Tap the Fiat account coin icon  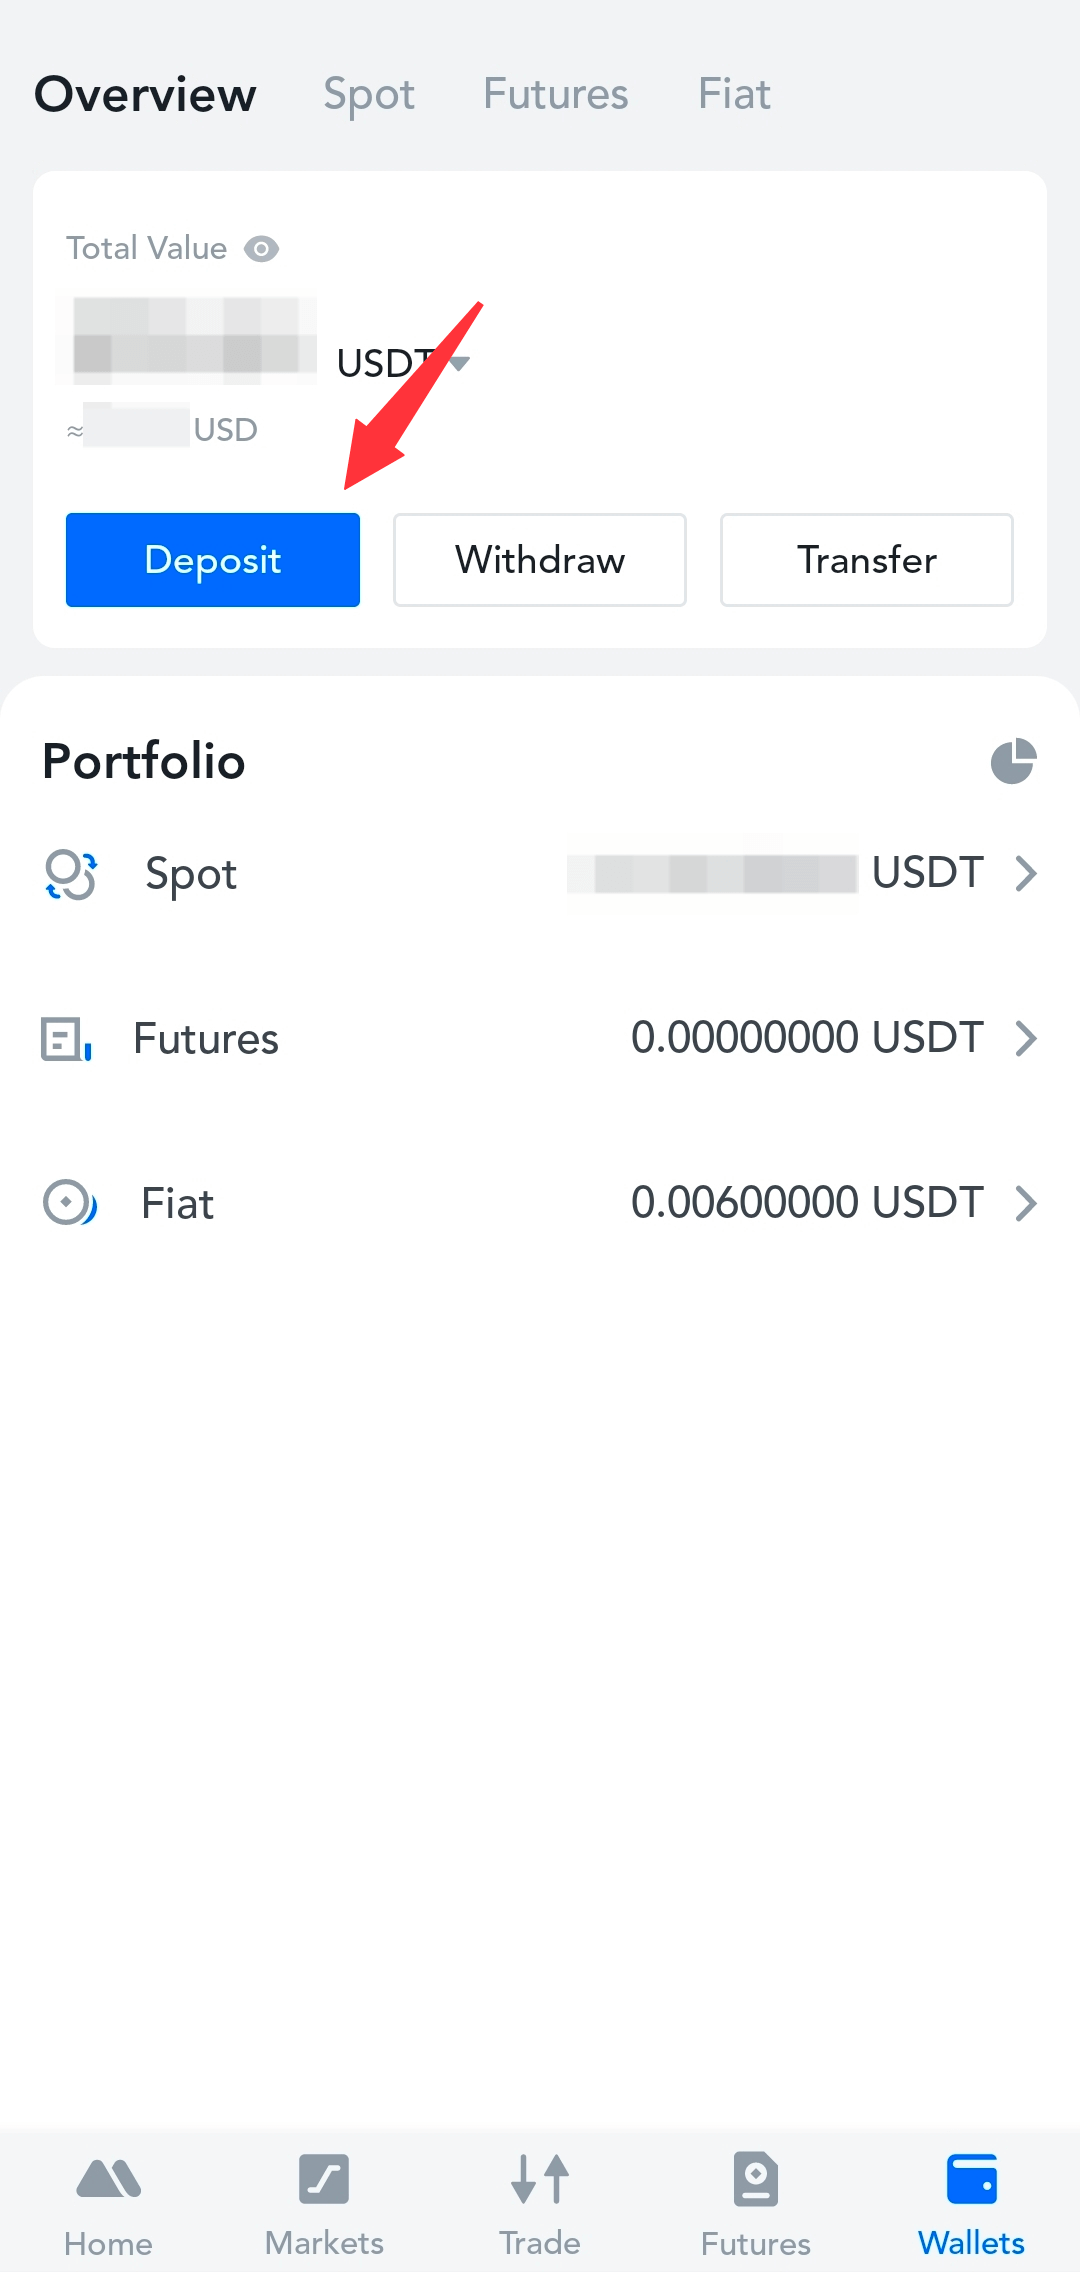pos(70,1203)
